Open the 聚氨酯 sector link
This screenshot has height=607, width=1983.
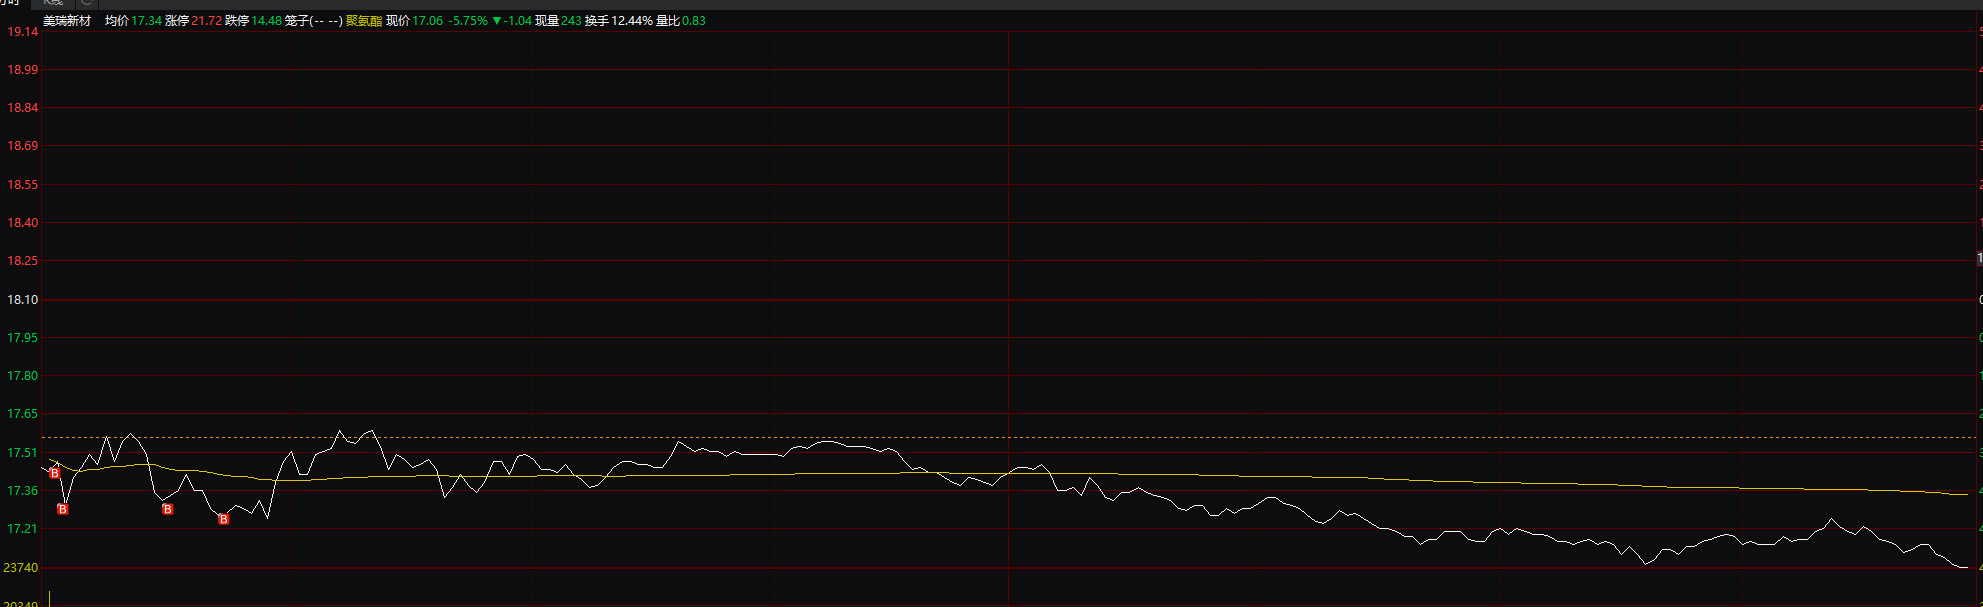pyautogui.click(x=364, y=21)
